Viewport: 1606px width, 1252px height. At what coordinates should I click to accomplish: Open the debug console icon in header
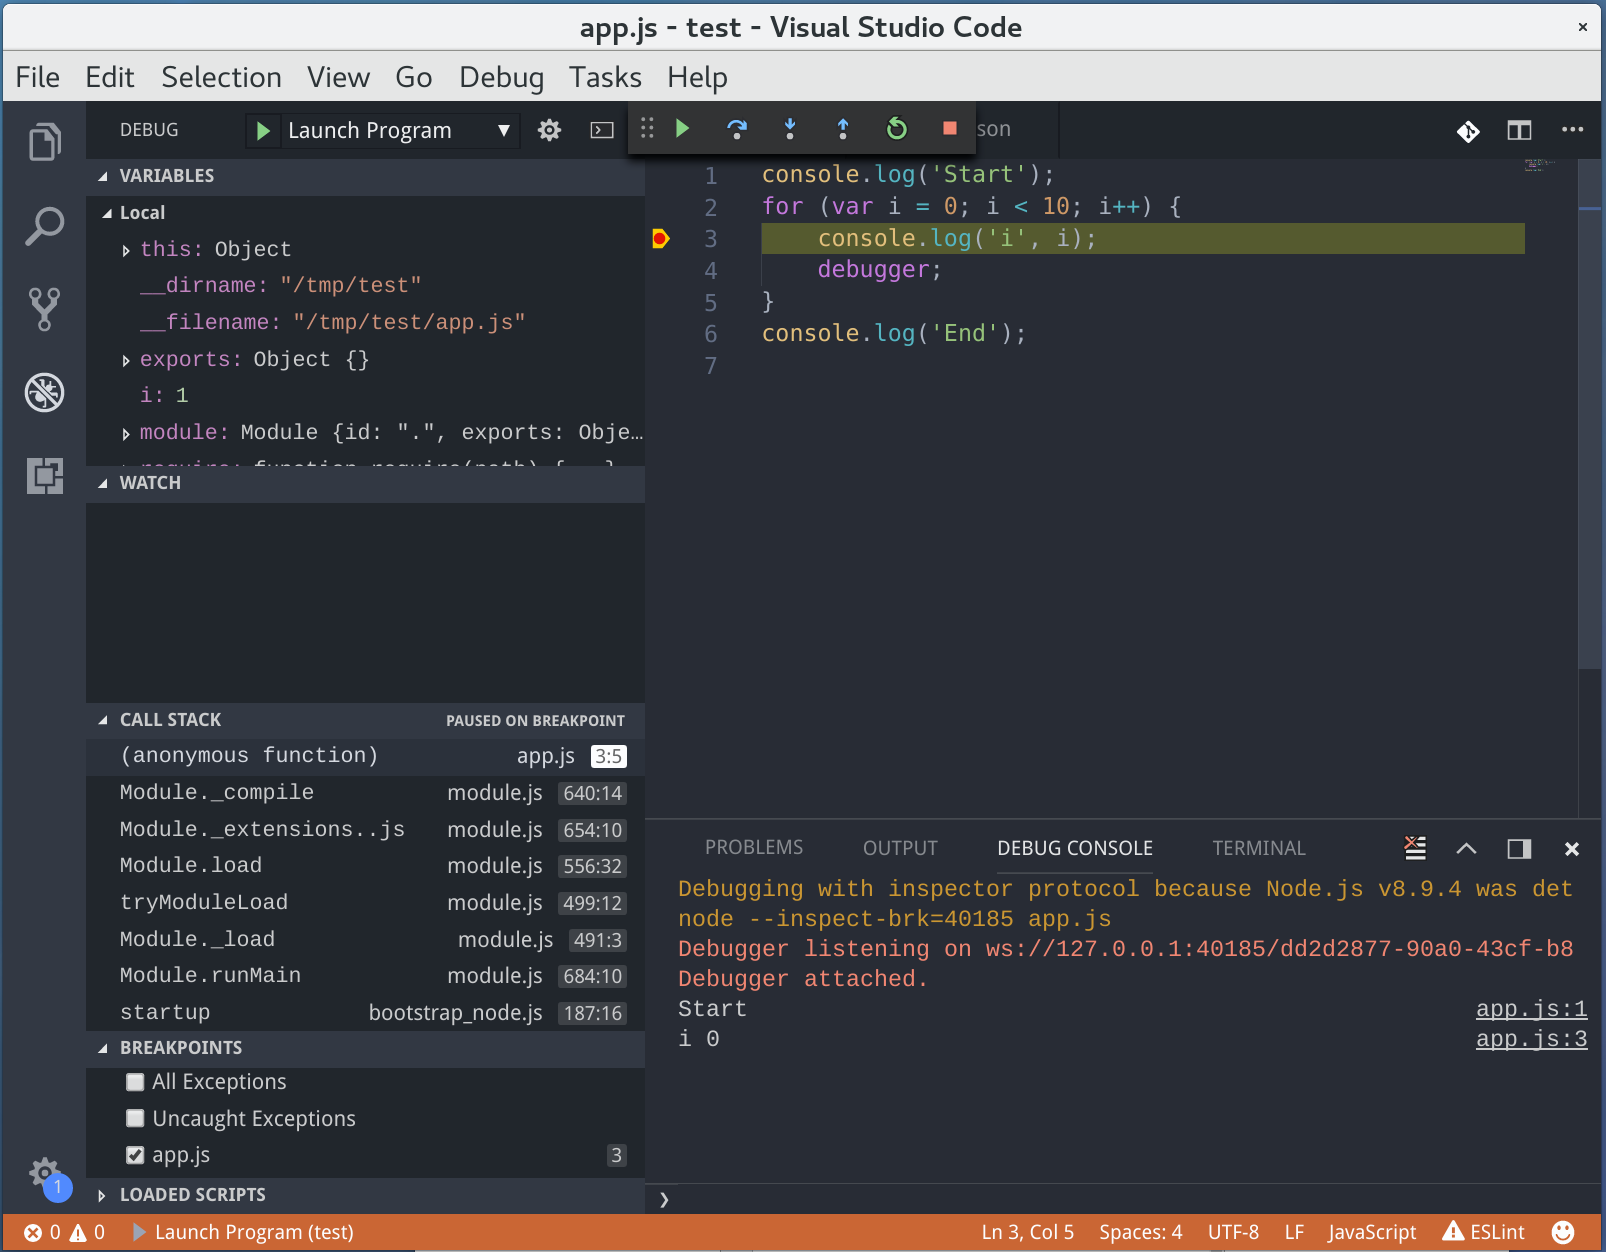coord(602,130)
